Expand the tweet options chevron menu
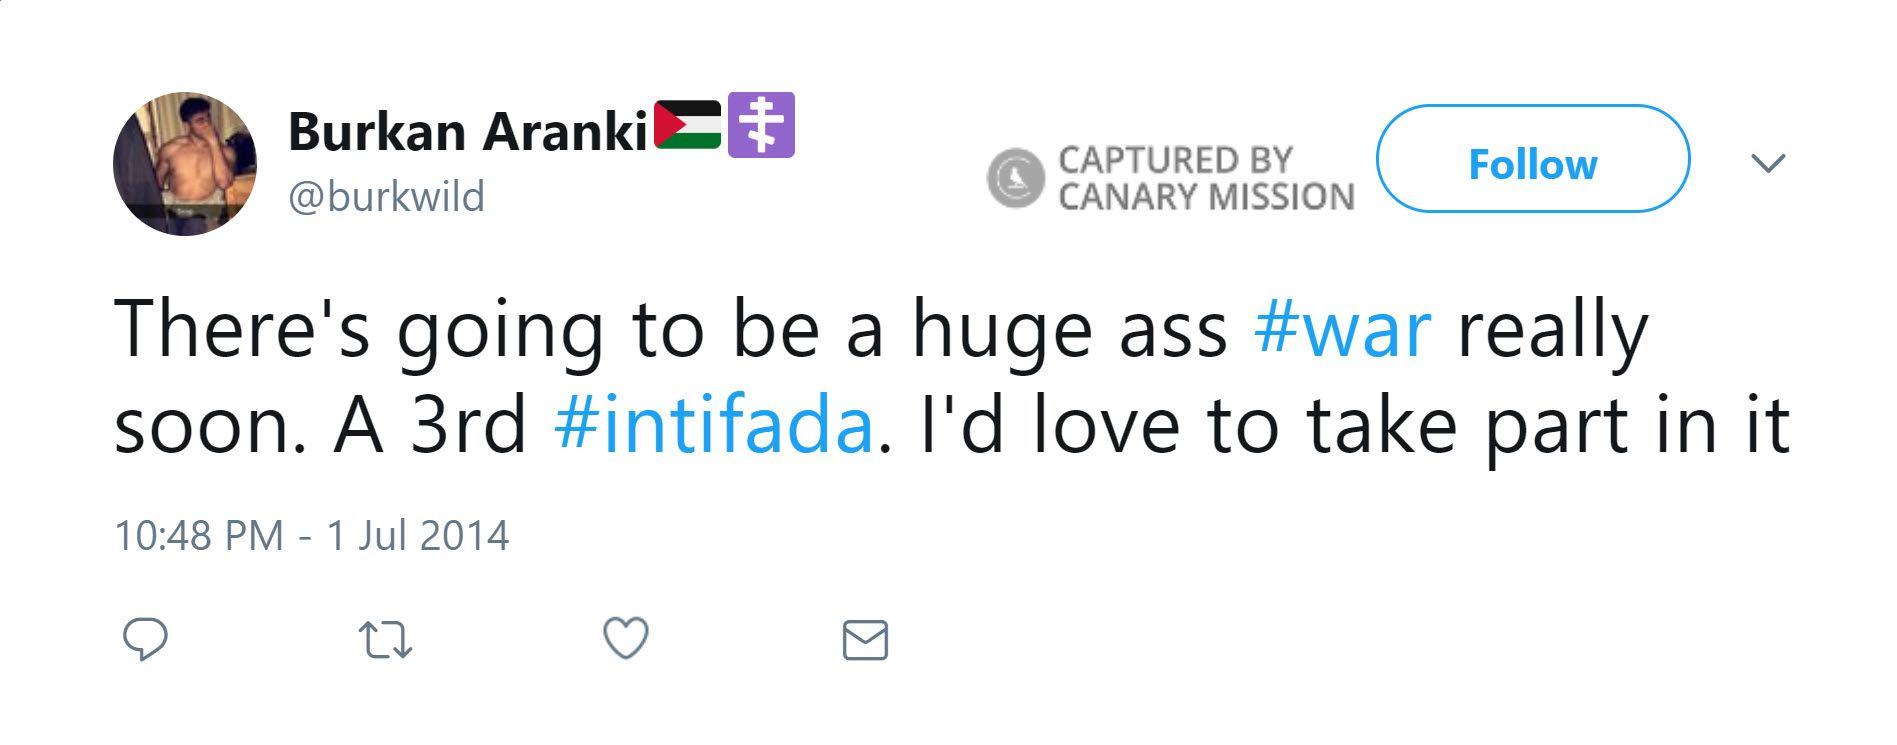Screen dimensions: 1897x745 point(1768,163)
